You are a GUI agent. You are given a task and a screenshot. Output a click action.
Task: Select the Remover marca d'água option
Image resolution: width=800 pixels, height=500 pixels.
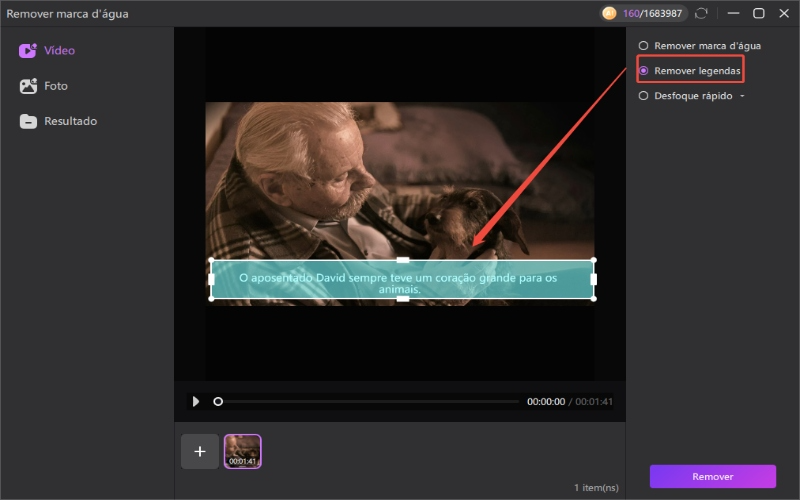[x=699, y=46]
